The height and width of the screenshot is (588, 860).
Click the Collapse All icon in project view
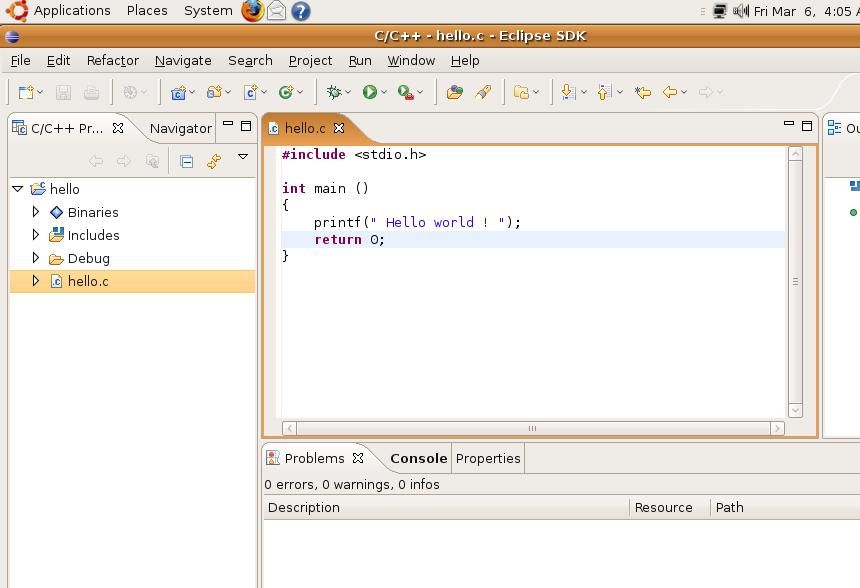pyautogui.click(x=186, y=160)
